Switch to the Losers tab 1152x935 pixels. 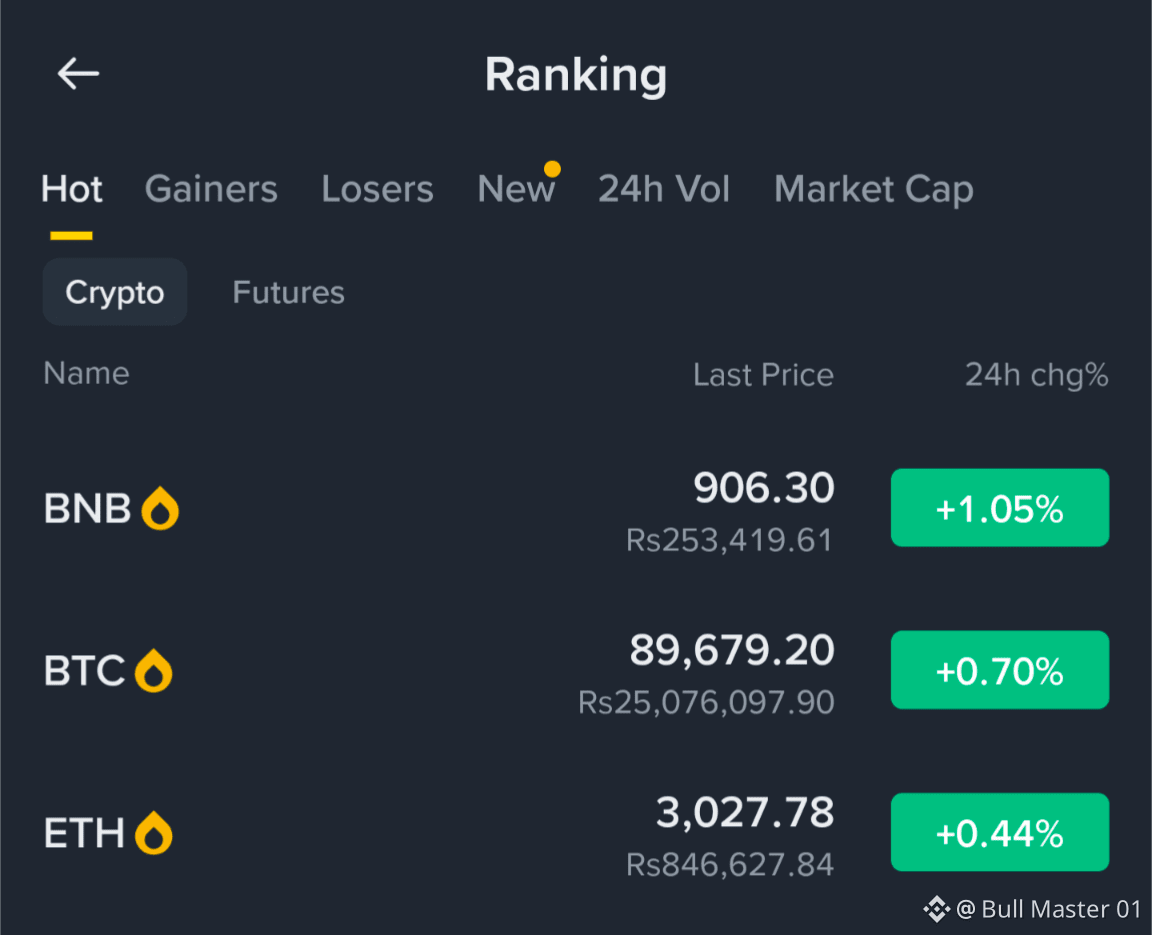[x=377, y=188]
